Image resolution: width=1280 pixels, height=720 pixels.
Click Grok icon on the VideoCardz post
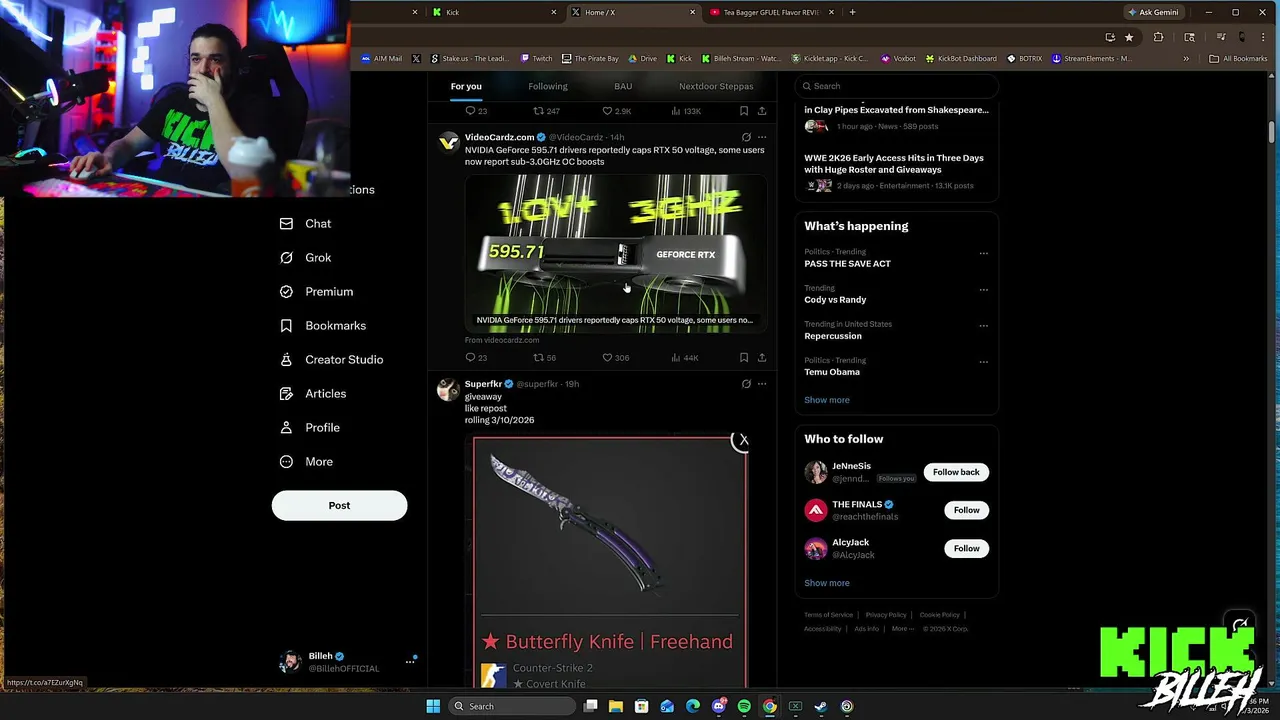click(746, 137)
